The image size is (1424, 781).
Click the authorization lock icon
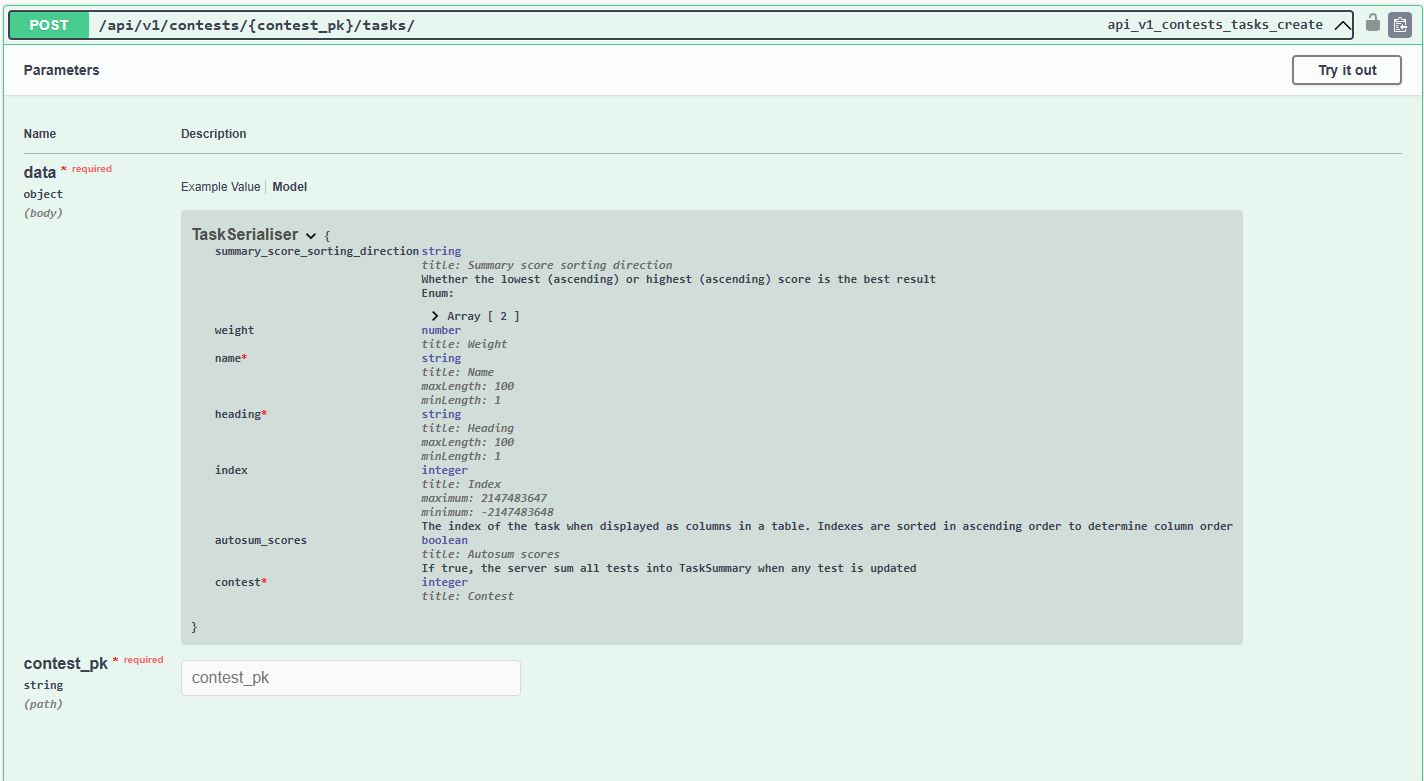(1373, 23)
